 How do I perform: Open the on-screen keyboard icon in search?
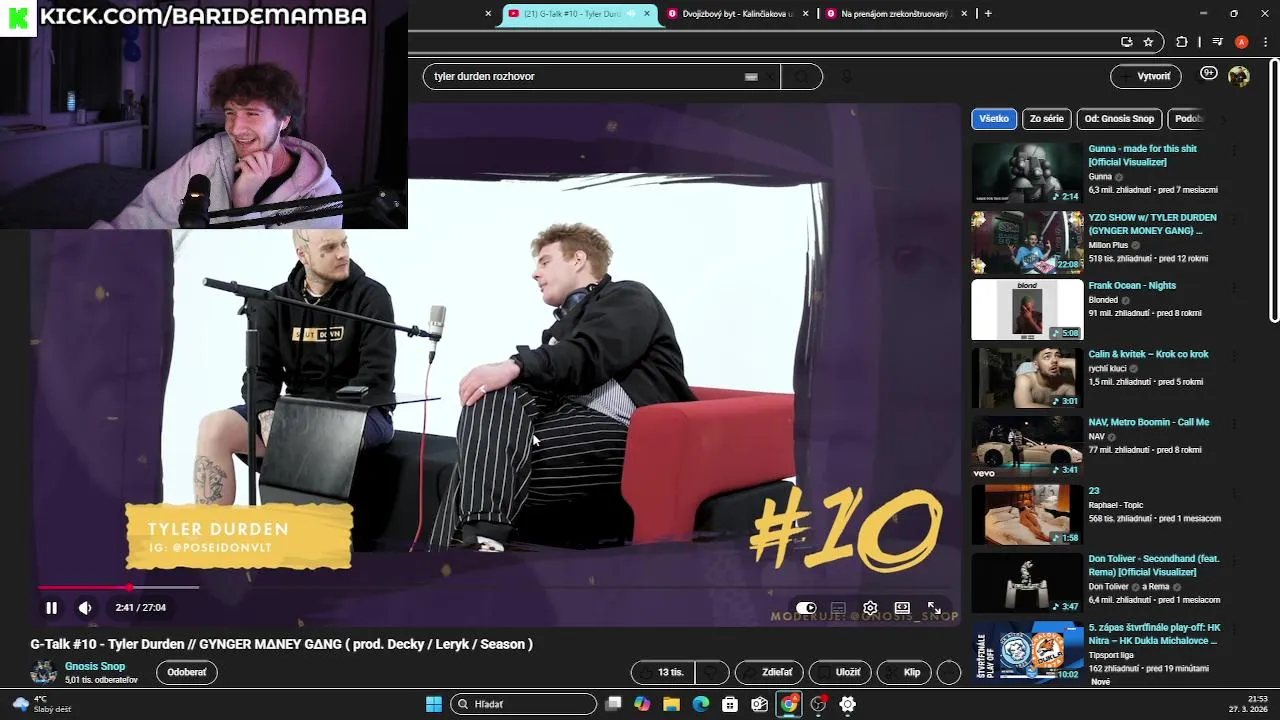[x=751, y=77]
